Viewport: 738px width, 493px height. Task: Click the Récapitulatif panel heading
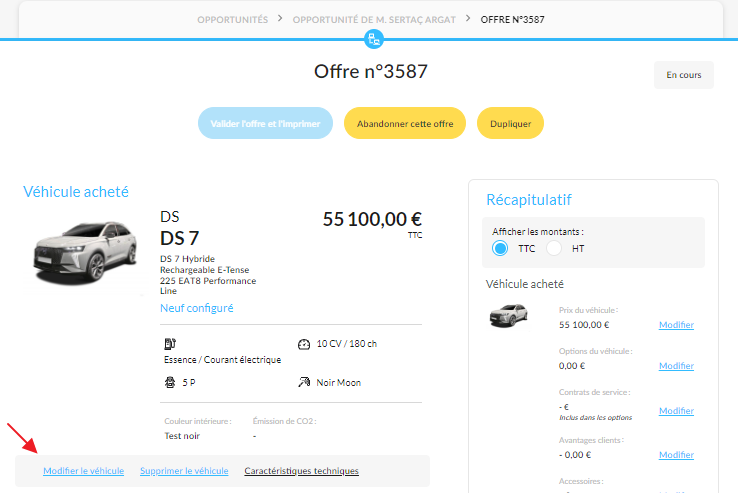click(x=529, y=200)
